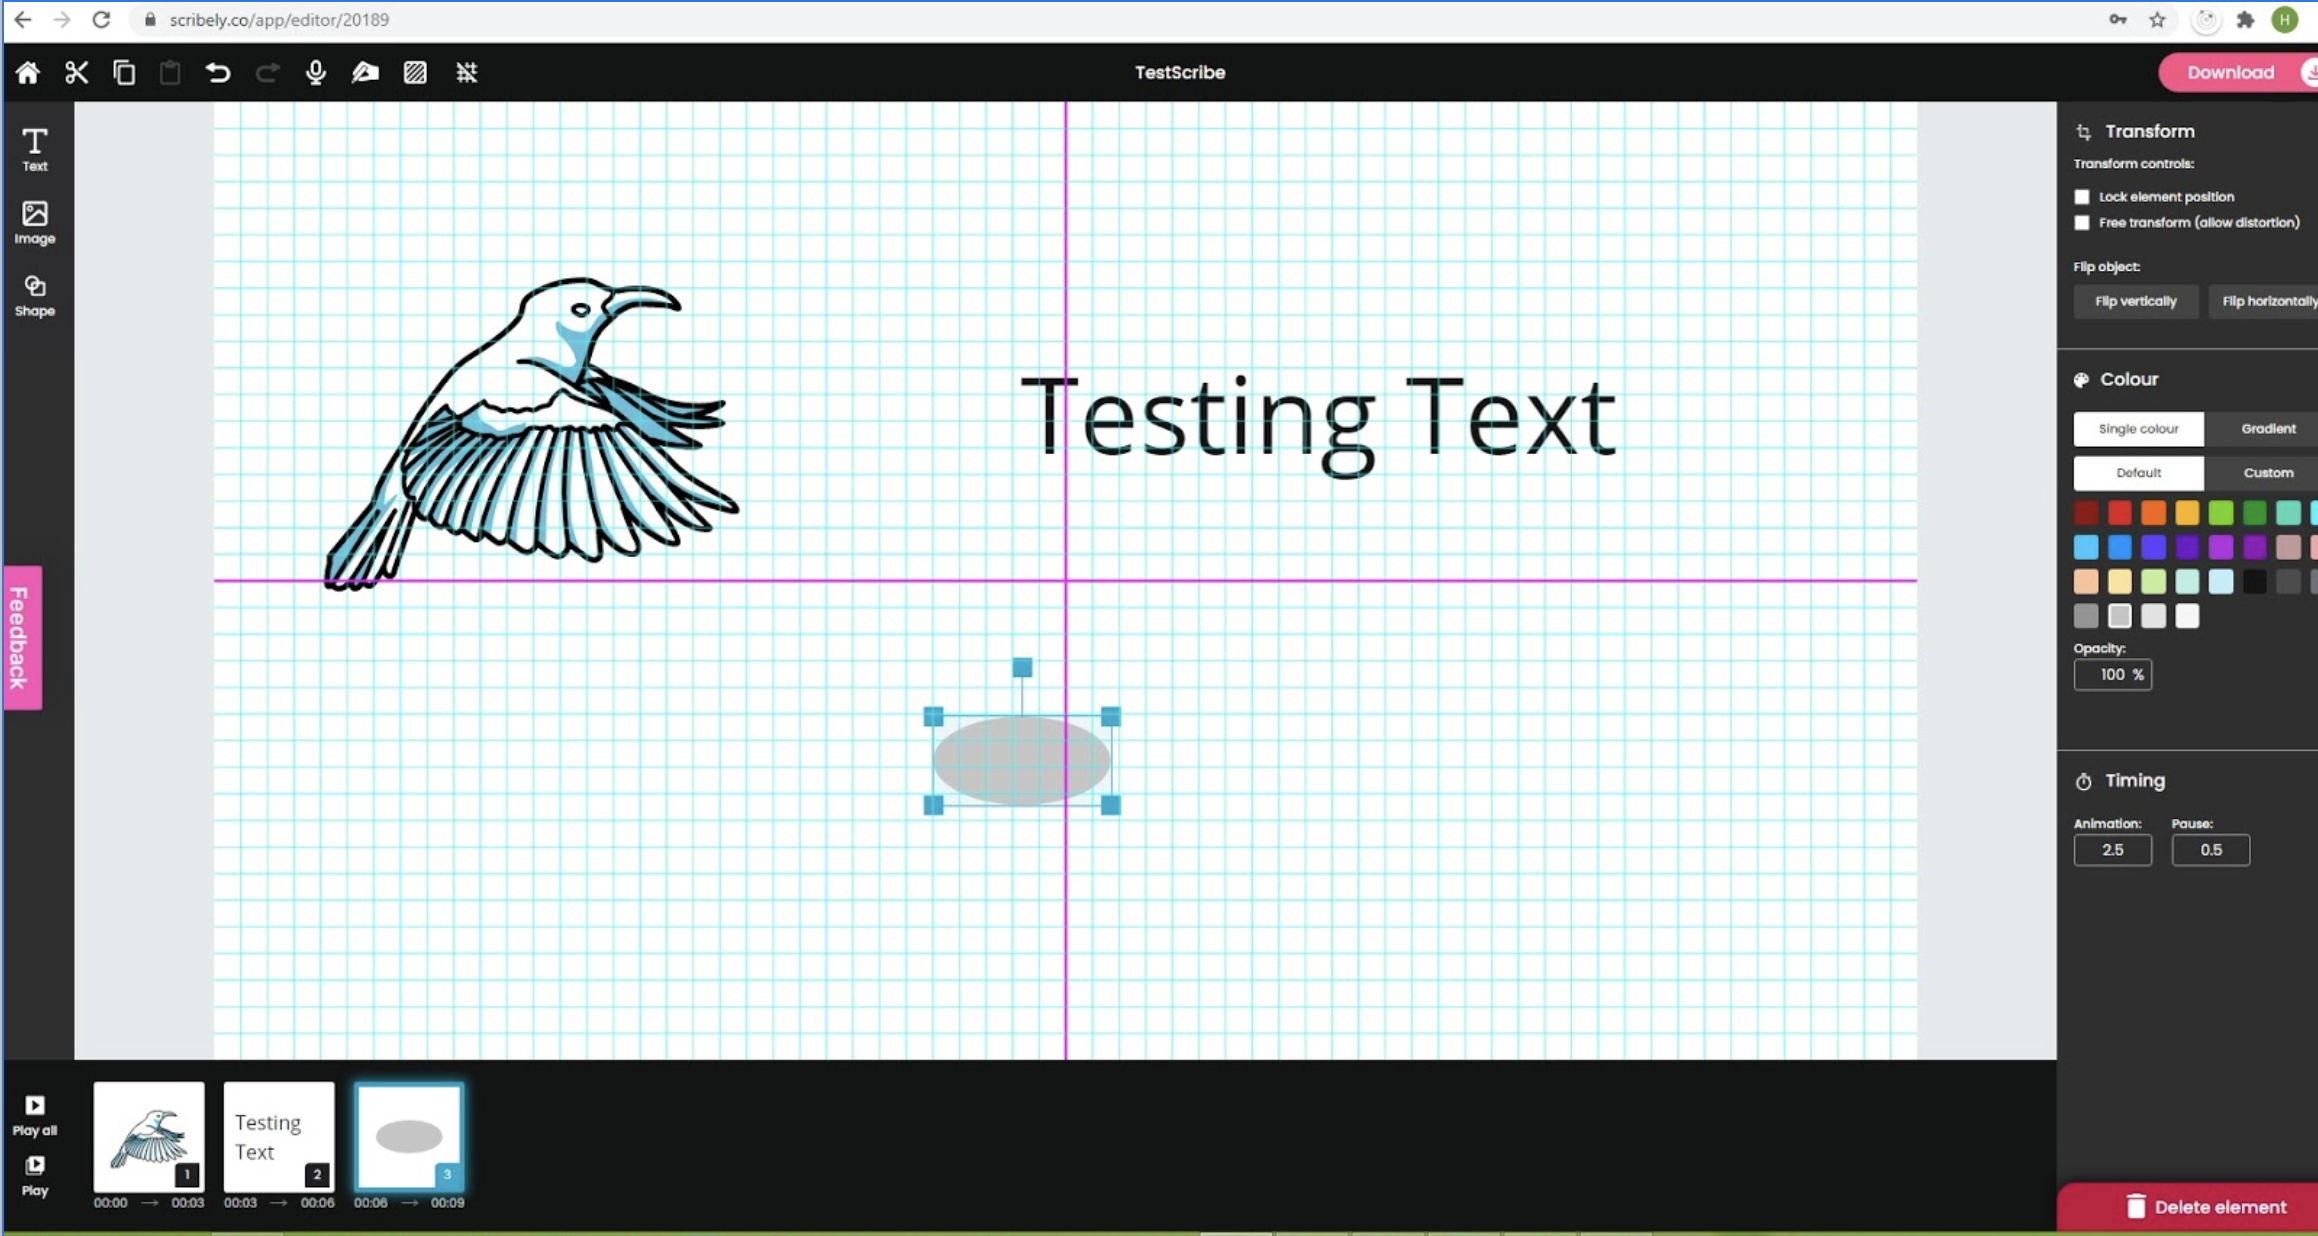Click the microphone voiceover icon
The height and width of the screenshot is (1236, 2318).
click(315, 72)
